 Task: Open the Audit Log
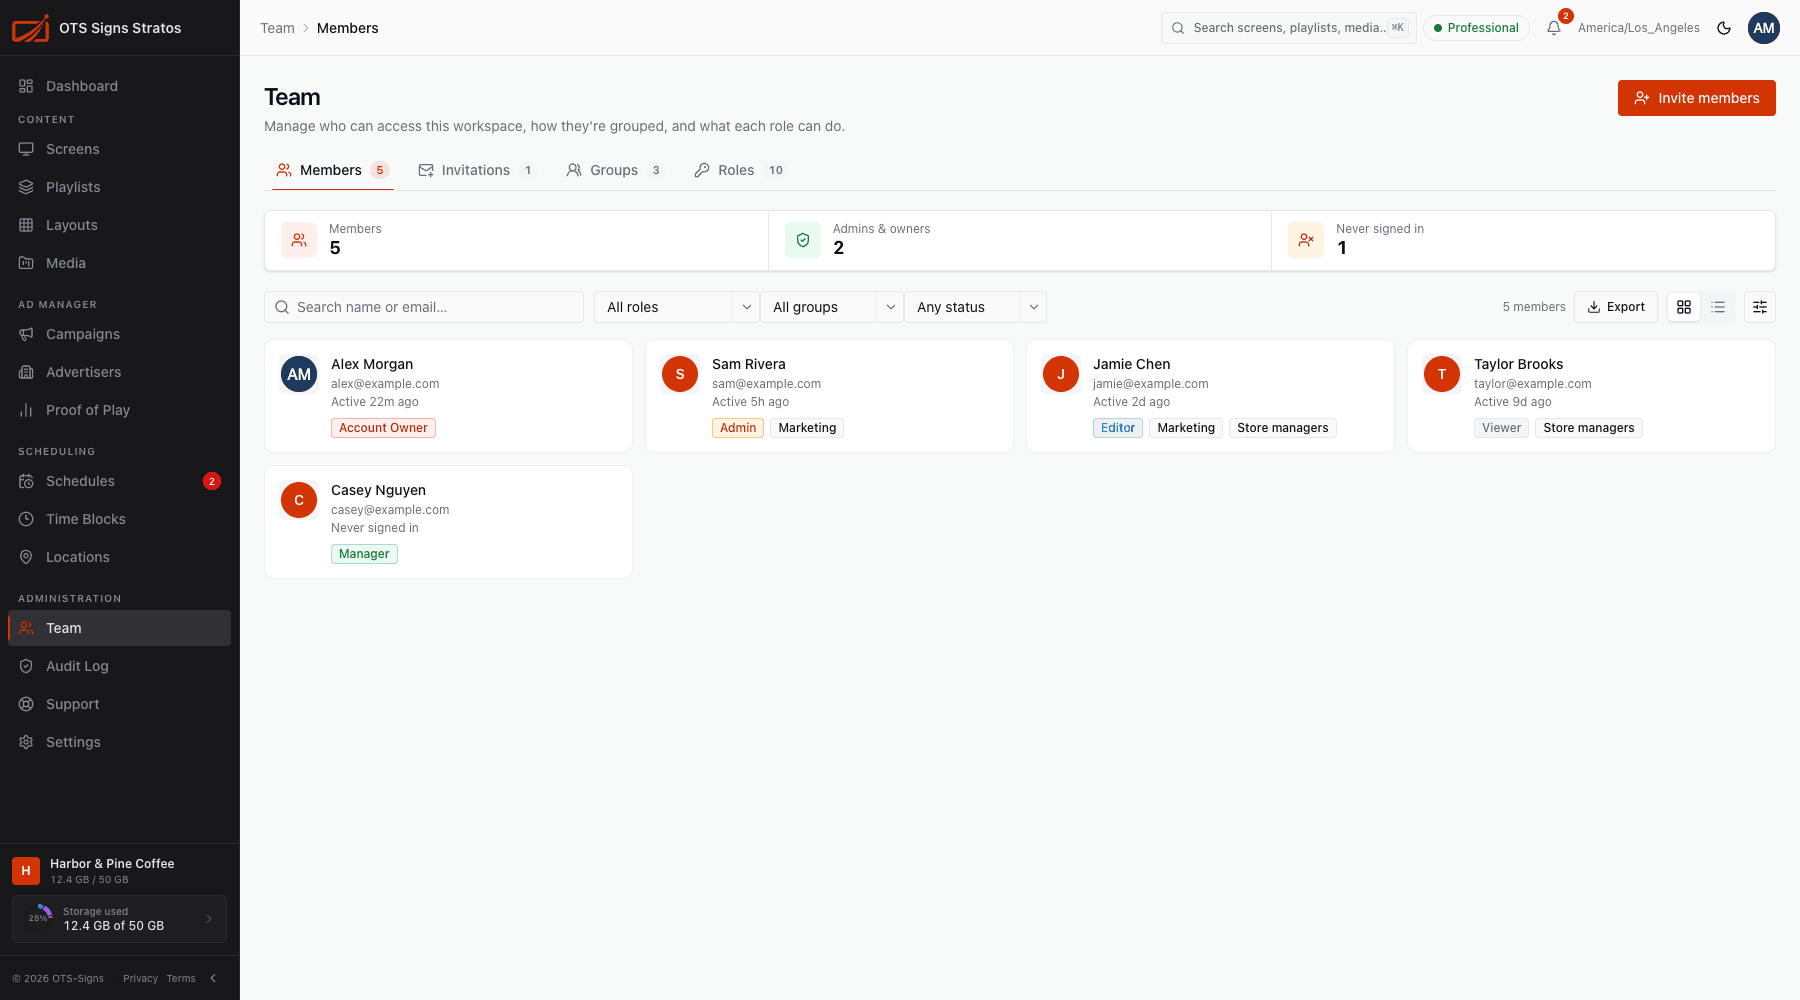click(120, 666)
